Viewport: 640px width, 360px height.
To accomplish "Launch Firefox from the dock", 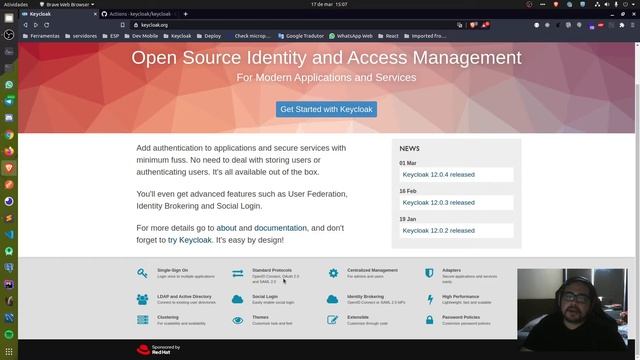I will pyautogui.click(x=9, y=151).
